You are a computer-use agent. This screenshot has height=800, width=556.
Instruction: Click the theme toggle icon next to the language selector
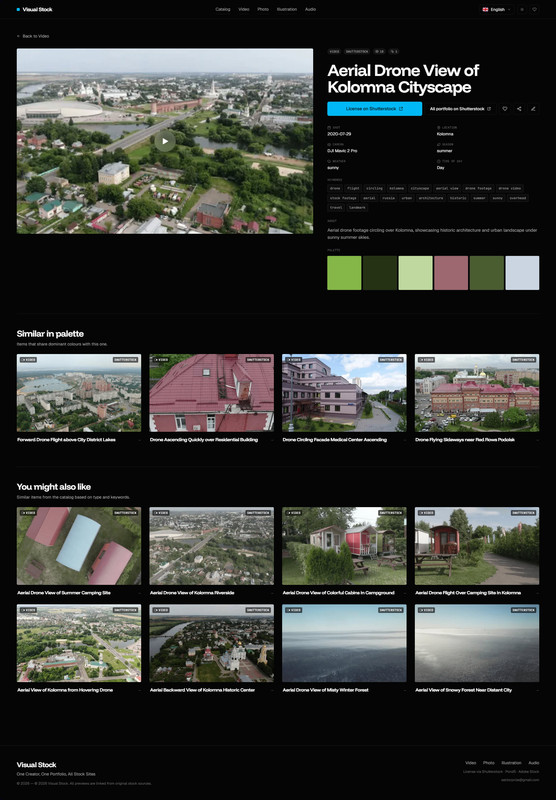(x=522, y=9)
